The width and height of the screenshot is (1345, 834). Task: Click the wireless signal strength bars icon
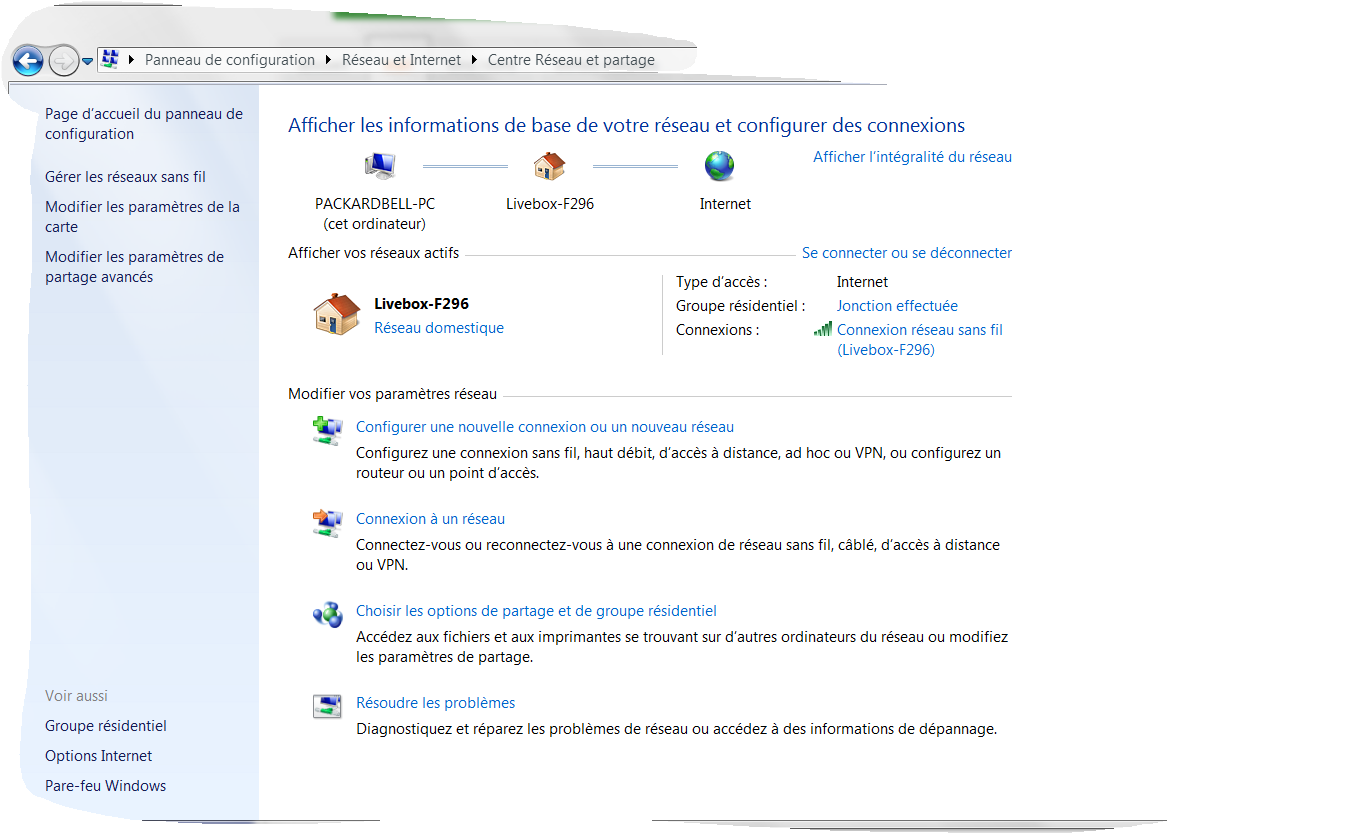click(x=822, y=329)
